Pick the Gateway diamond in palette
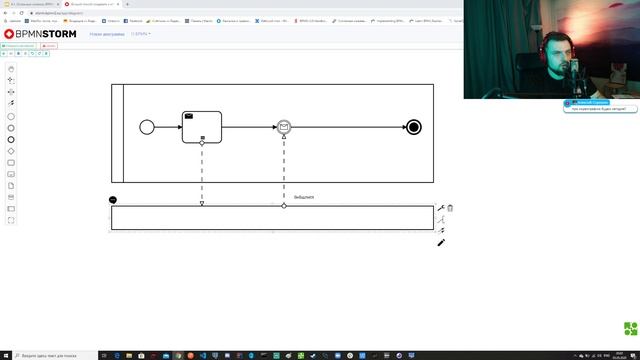 tap(11, 151)
